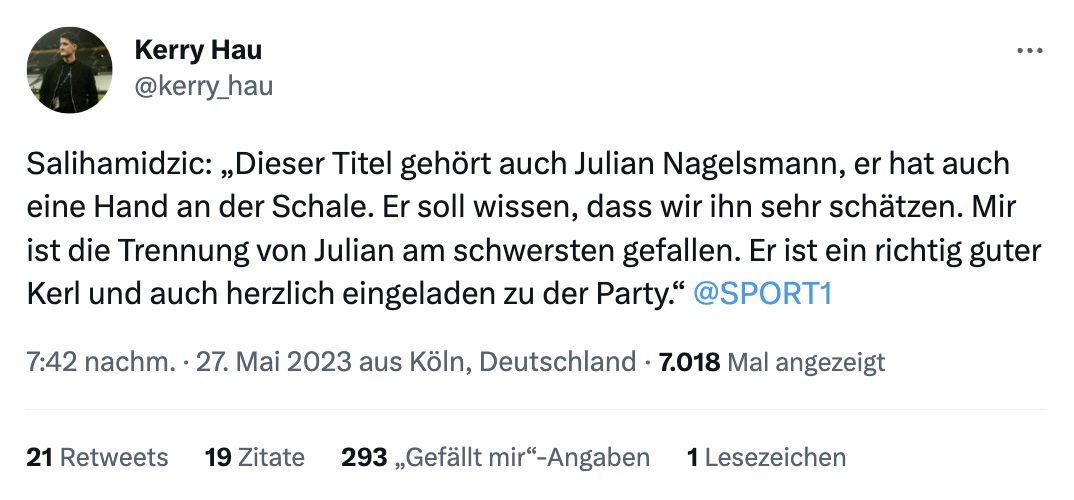This screenshot has height=500, width=1074.
Task: Show the 21 Retweets list
Action: (97, 458)
